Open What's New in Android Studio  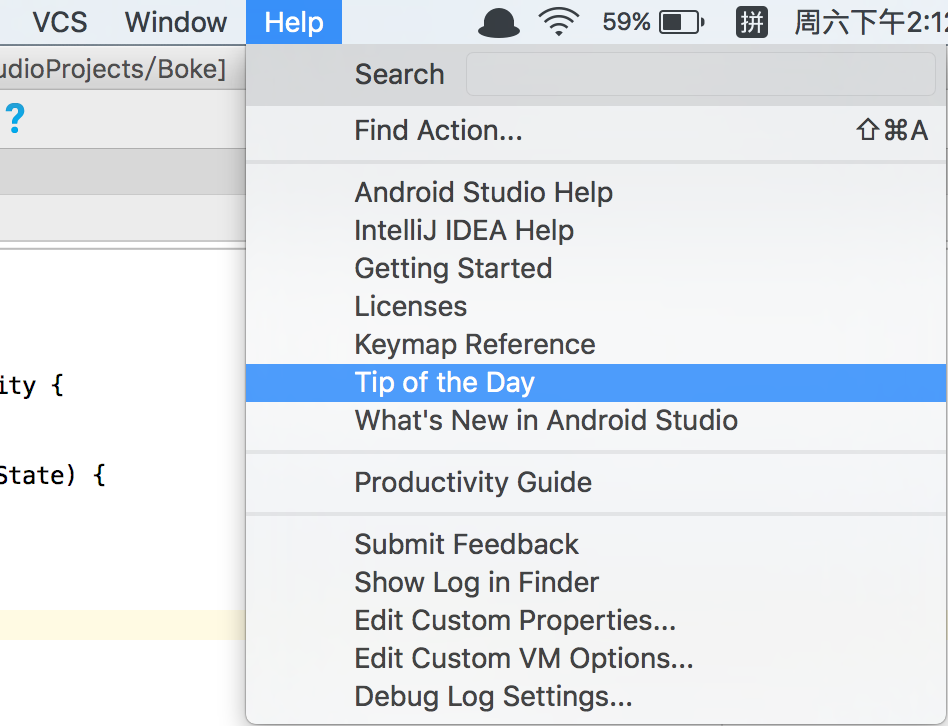[596, 421]
